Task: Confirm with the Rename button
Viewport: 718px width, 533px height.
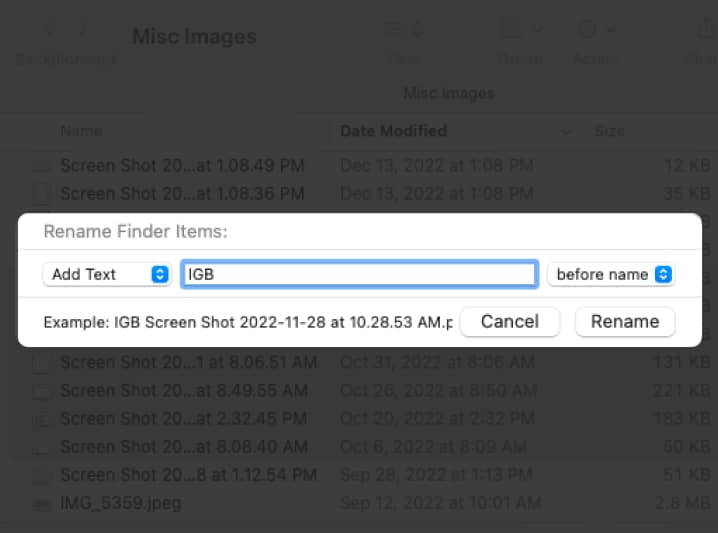Action: pos(624,321)
